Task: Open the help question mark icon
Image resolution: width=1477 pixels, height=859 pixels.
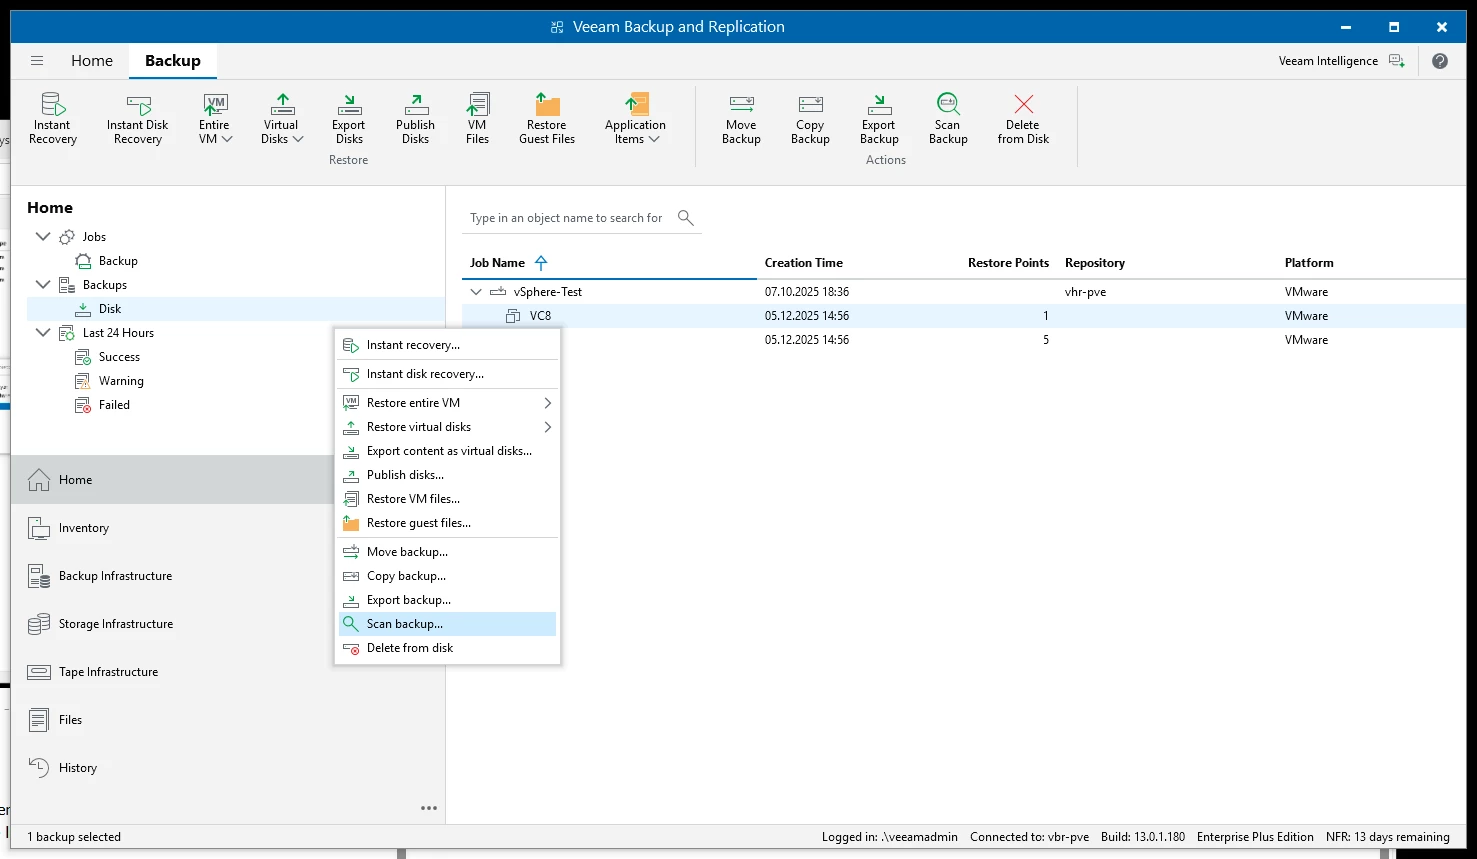Action: (1439, 61)
